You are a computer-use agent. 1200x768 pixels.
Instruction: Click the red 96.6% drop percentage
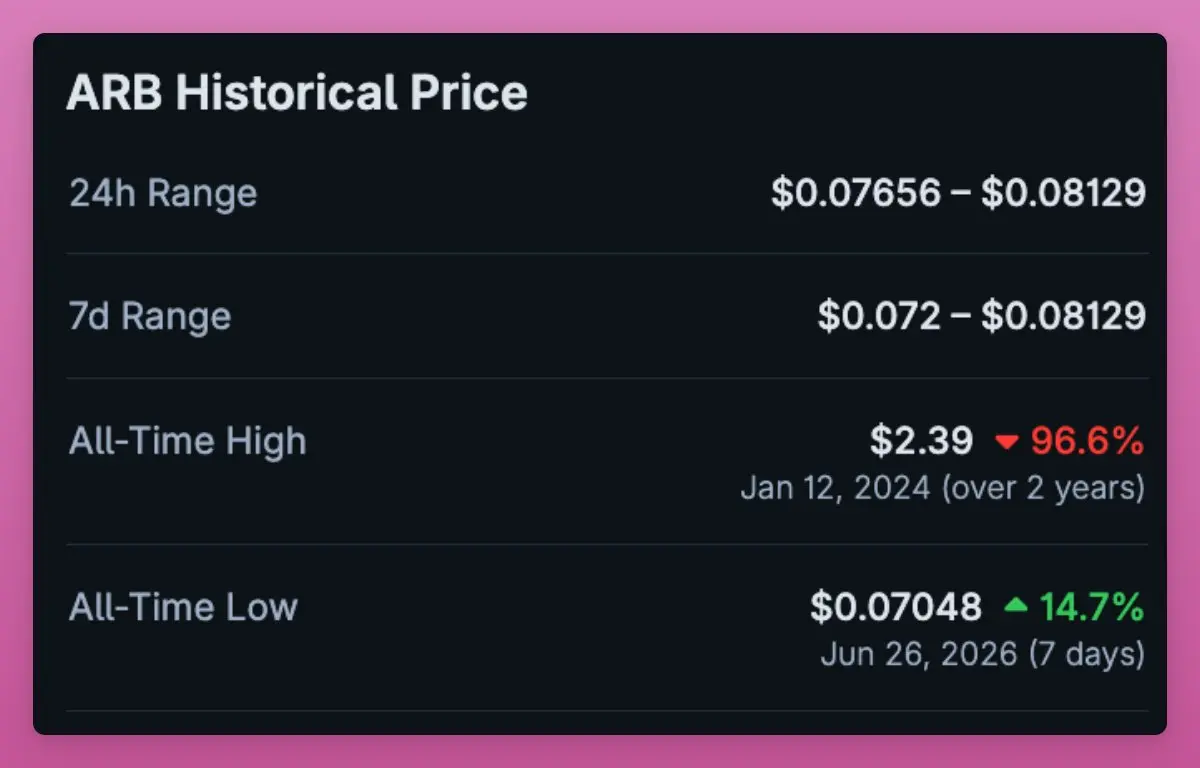tap(1087, 441)
